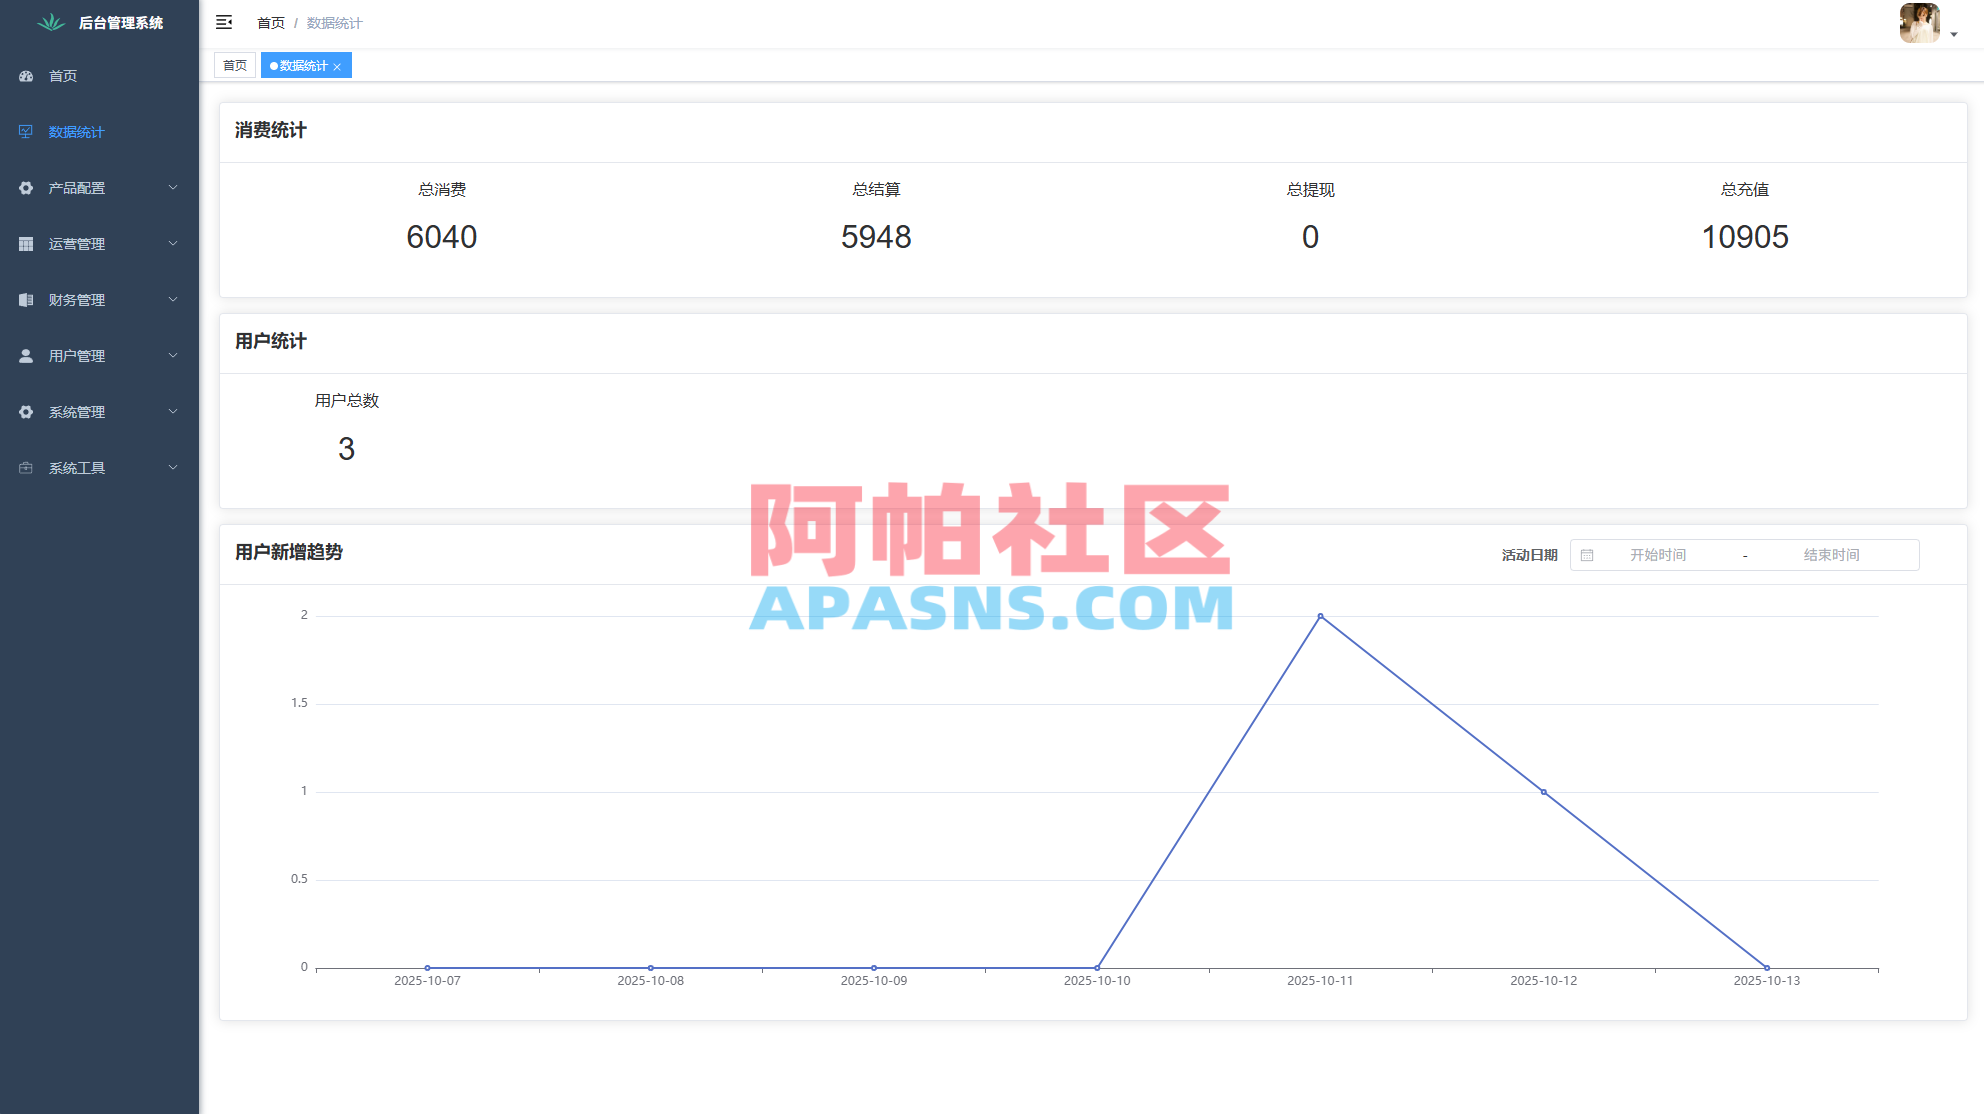The image size is (1984, 1114).
Task: Expand the 系统工具 menu section
Action: tap(97, 467)
